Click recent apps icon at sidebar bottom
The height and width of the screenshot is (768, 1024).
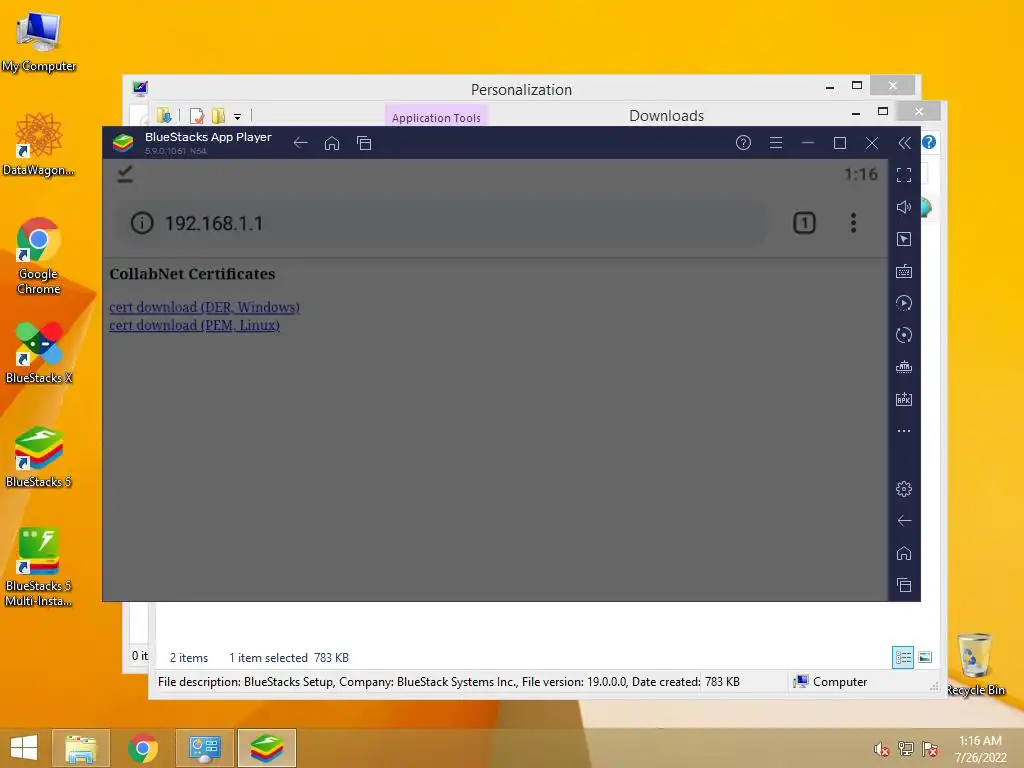coord(904,585)
